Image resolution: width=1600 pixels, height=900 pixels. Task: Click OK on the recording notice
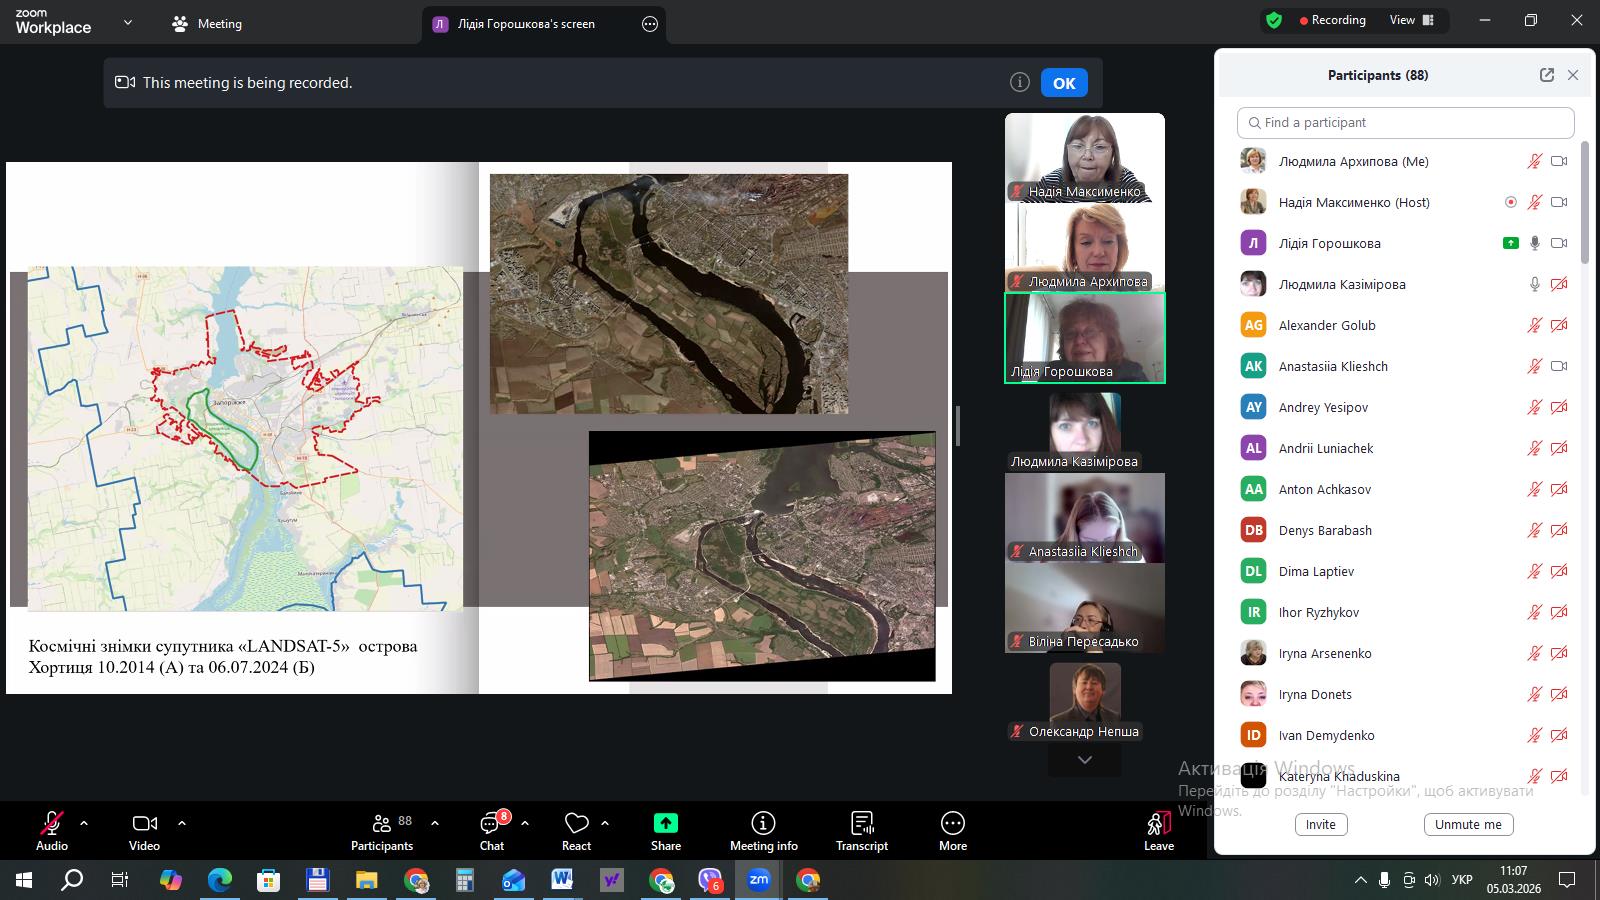tap(1063, 83)
